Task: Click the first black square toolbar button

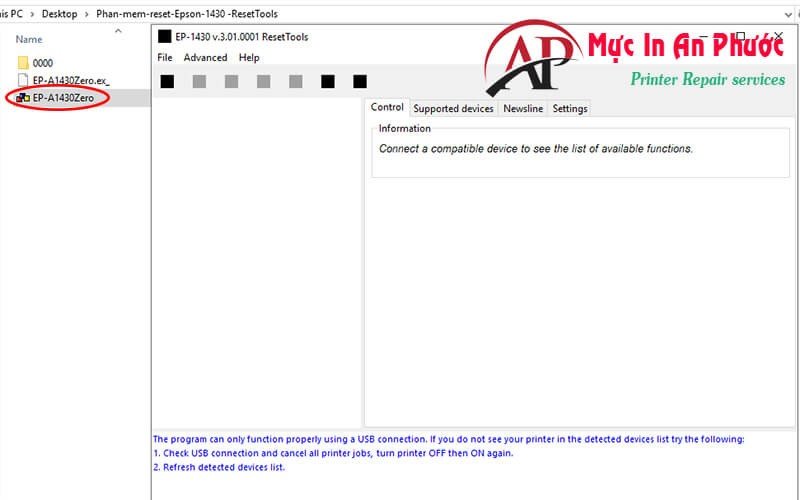Action: pyautogui.click(x=167, y=81)
